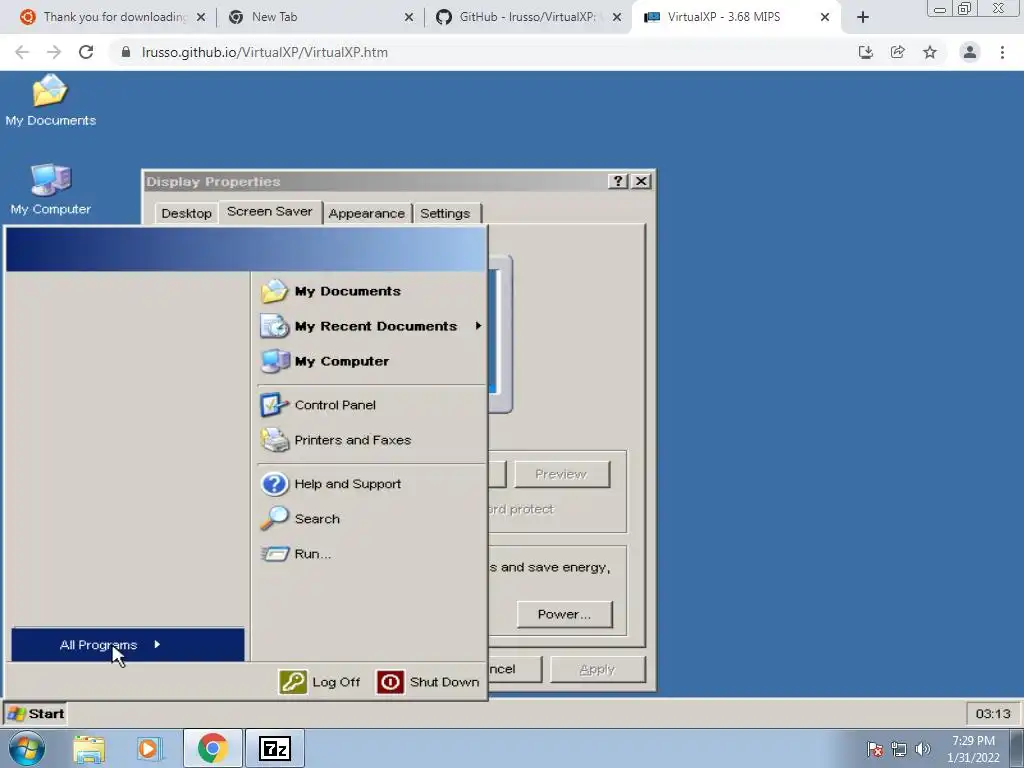
Task: Click the address bar URL
Action: (264, 52)
